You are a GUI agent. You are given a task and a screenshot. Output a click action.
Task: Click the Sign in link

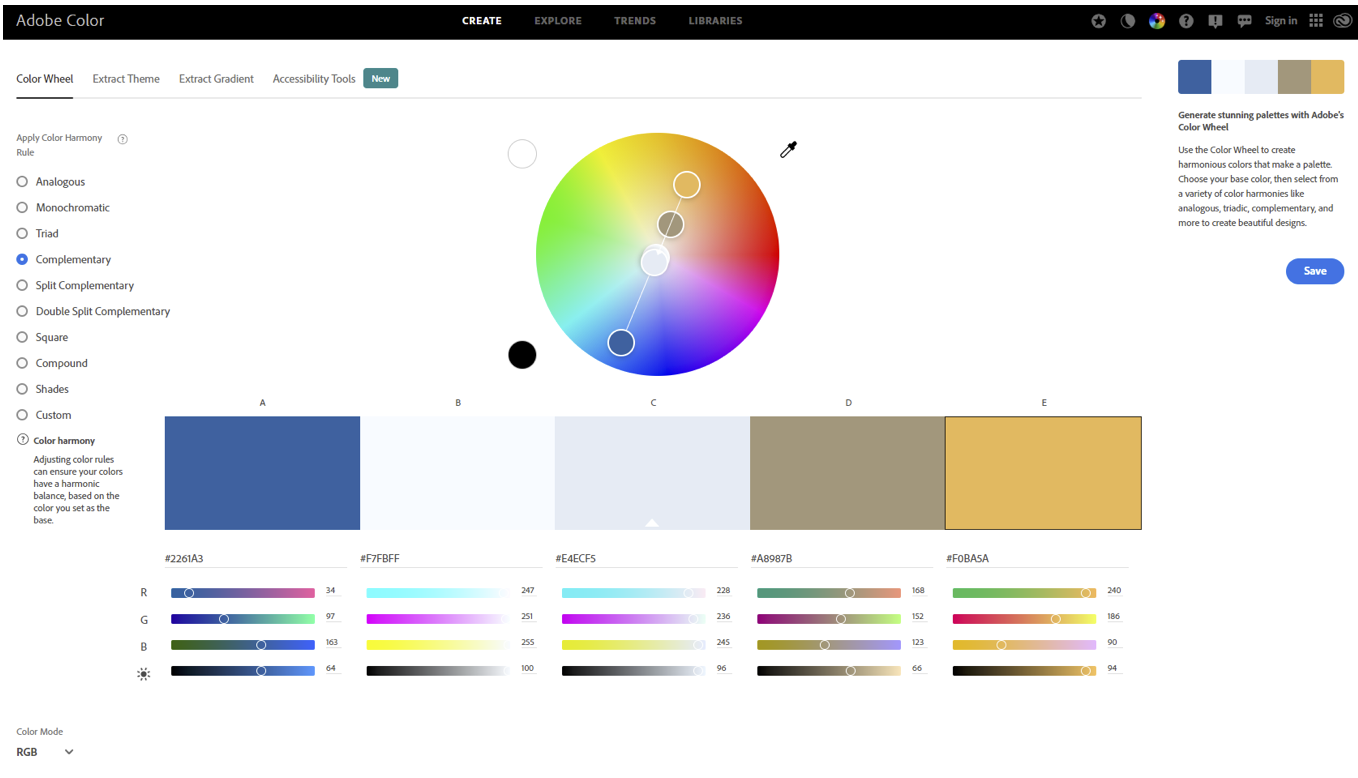1281,21
